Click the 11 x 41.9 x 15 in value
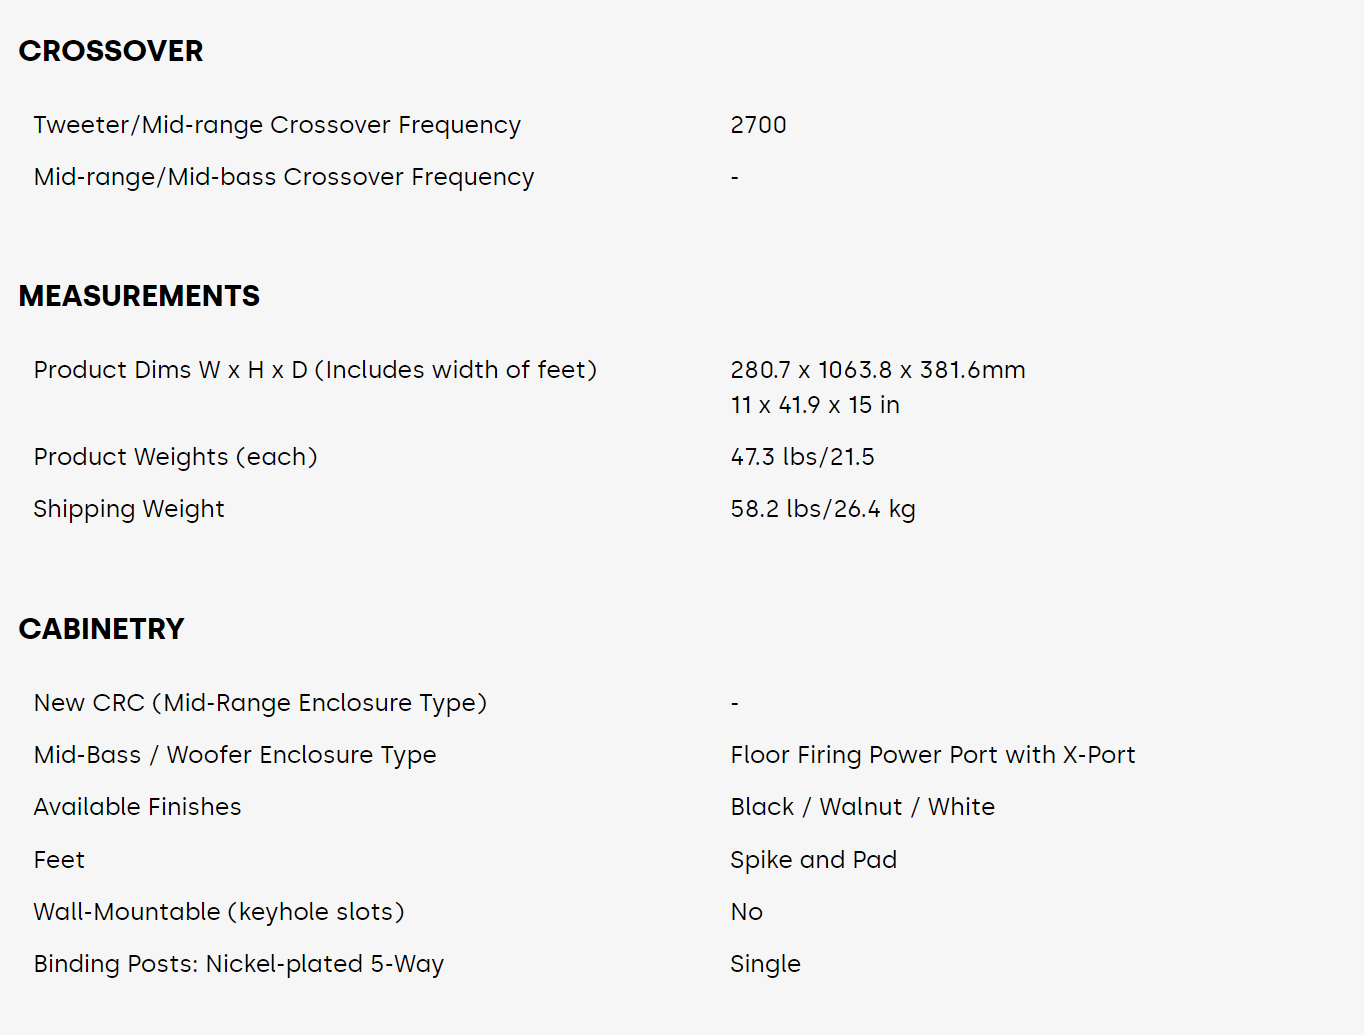 [815, 405]
